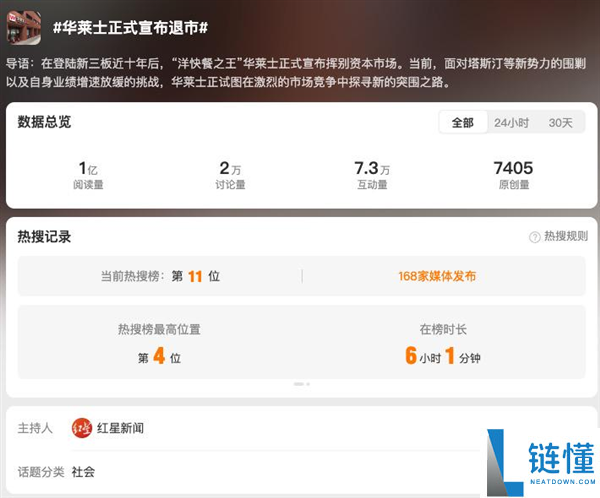Select the 数据总览 section heading
The width and height of the screenshot is (600, 498).
(x=44, y=122)
